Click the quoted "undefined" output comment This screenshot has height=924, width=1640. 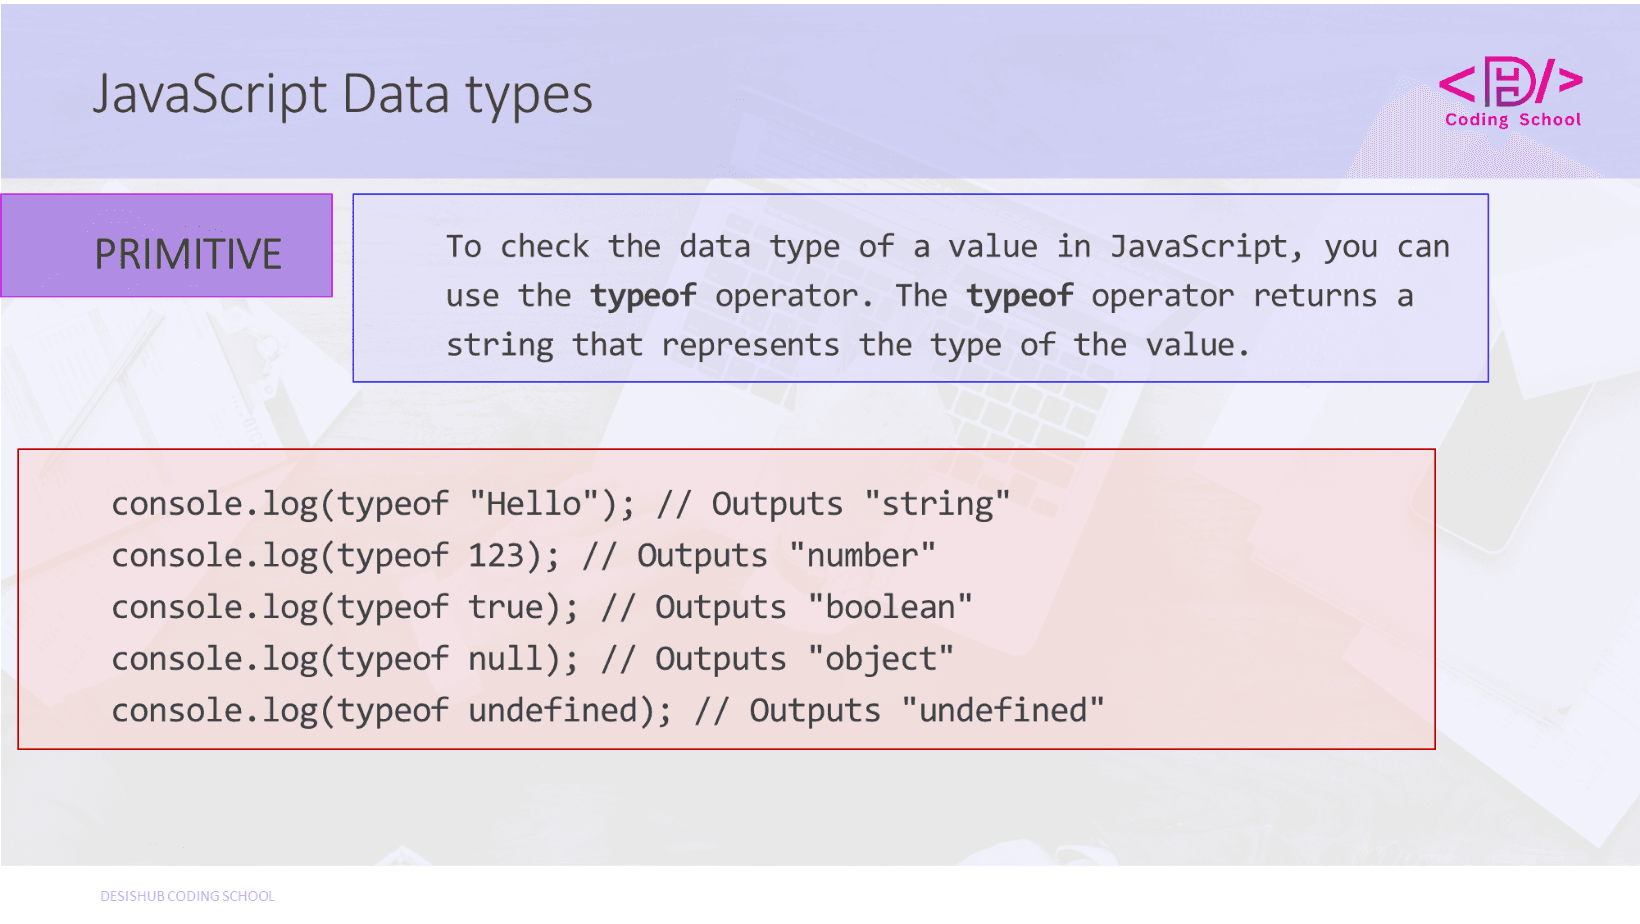(1002, 711)
